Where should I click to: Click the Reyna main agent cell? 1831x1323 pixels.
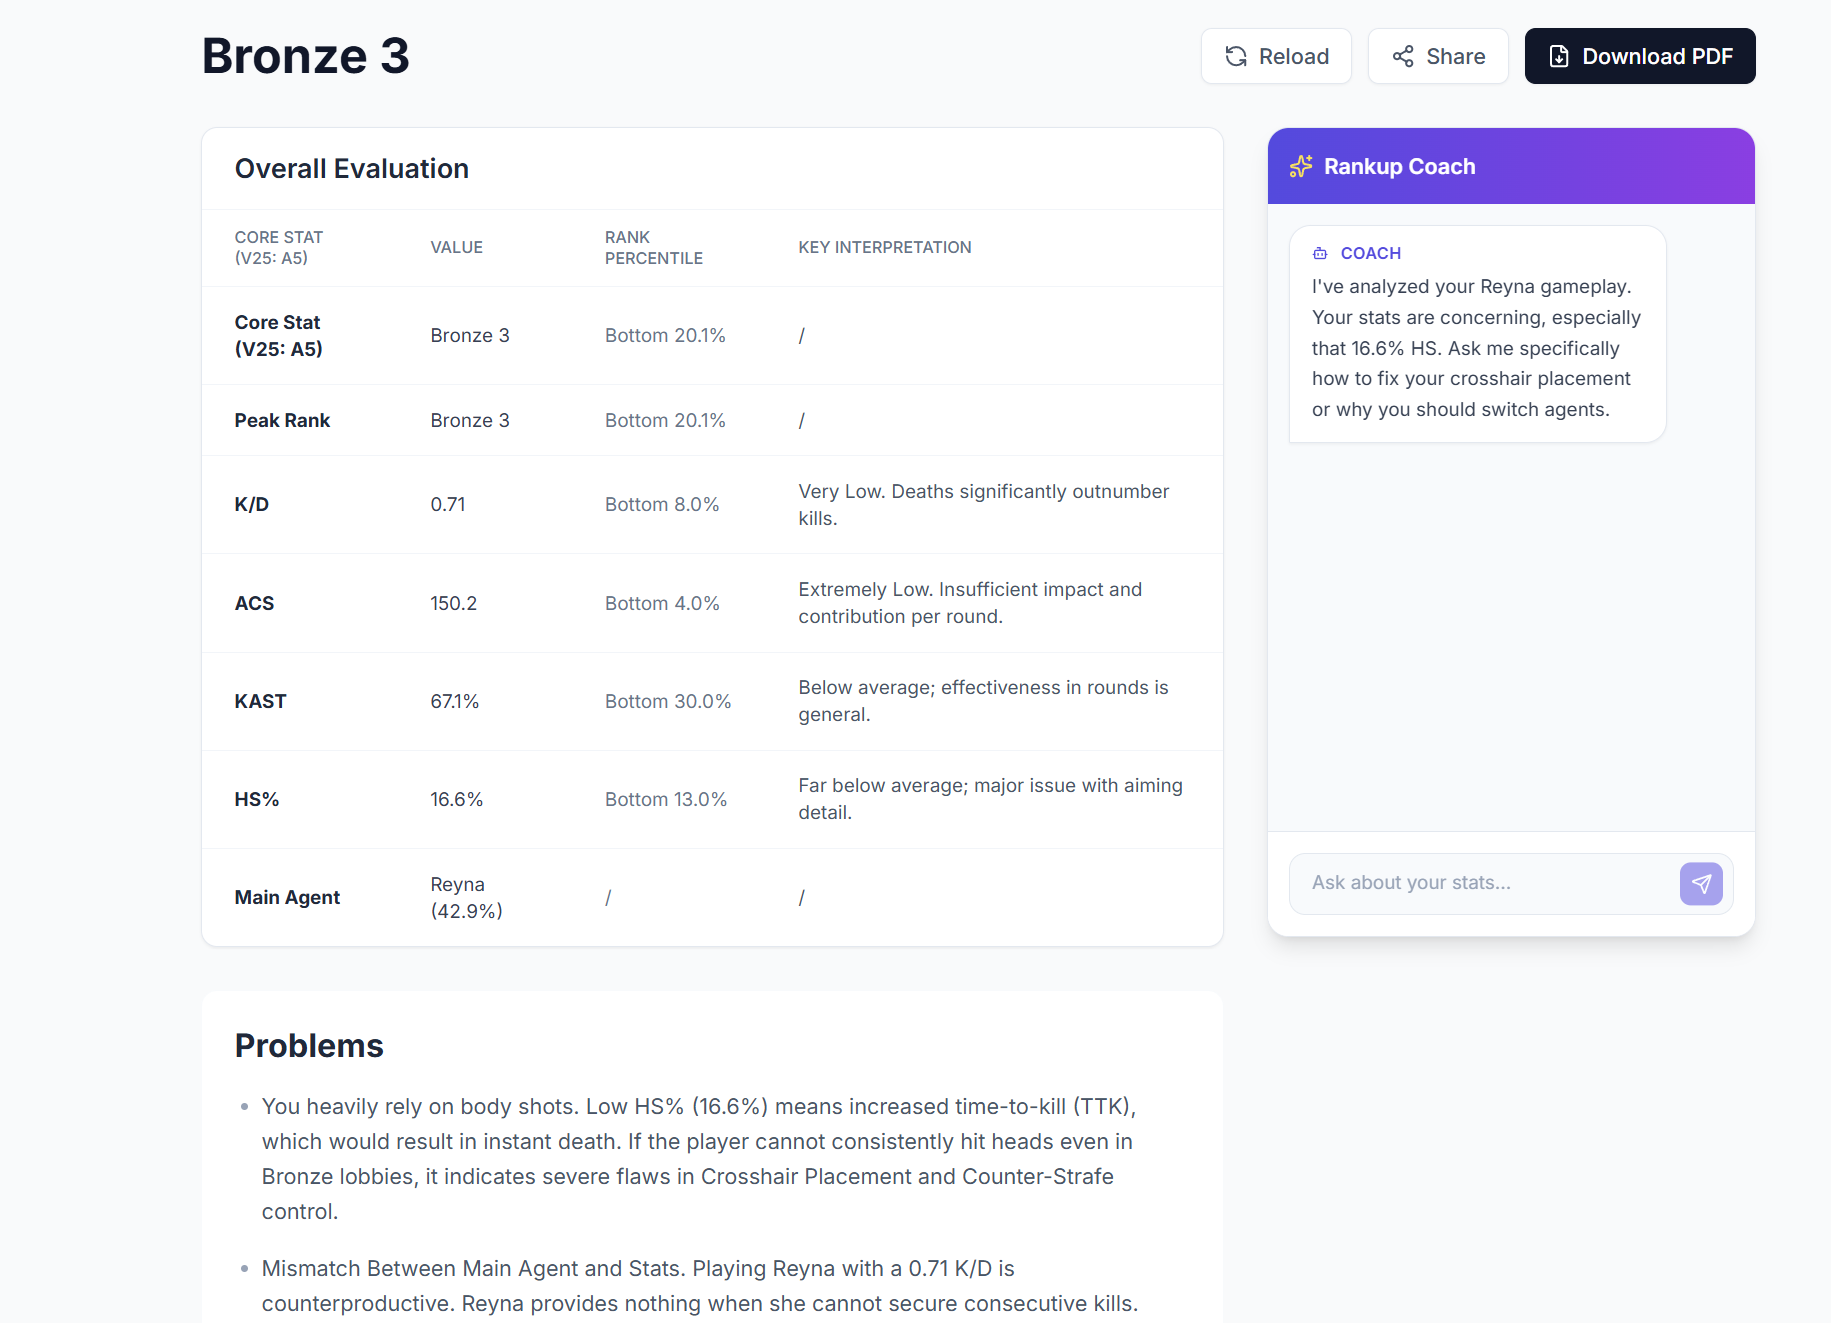coord(466,897)
